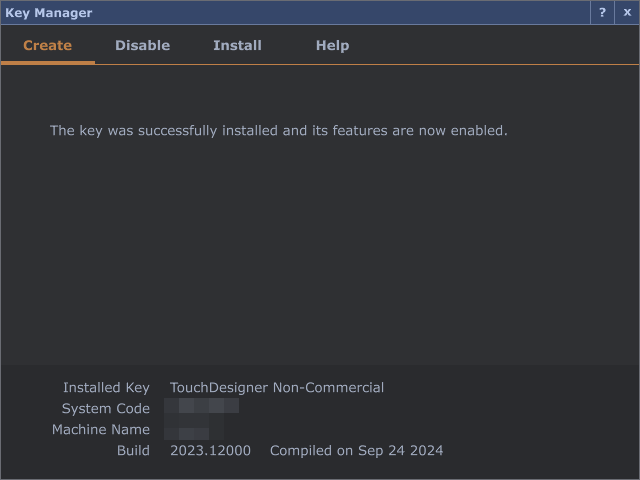Select the build number 2023.12000
Screen dimensions: 640x480
pos(212,451)
